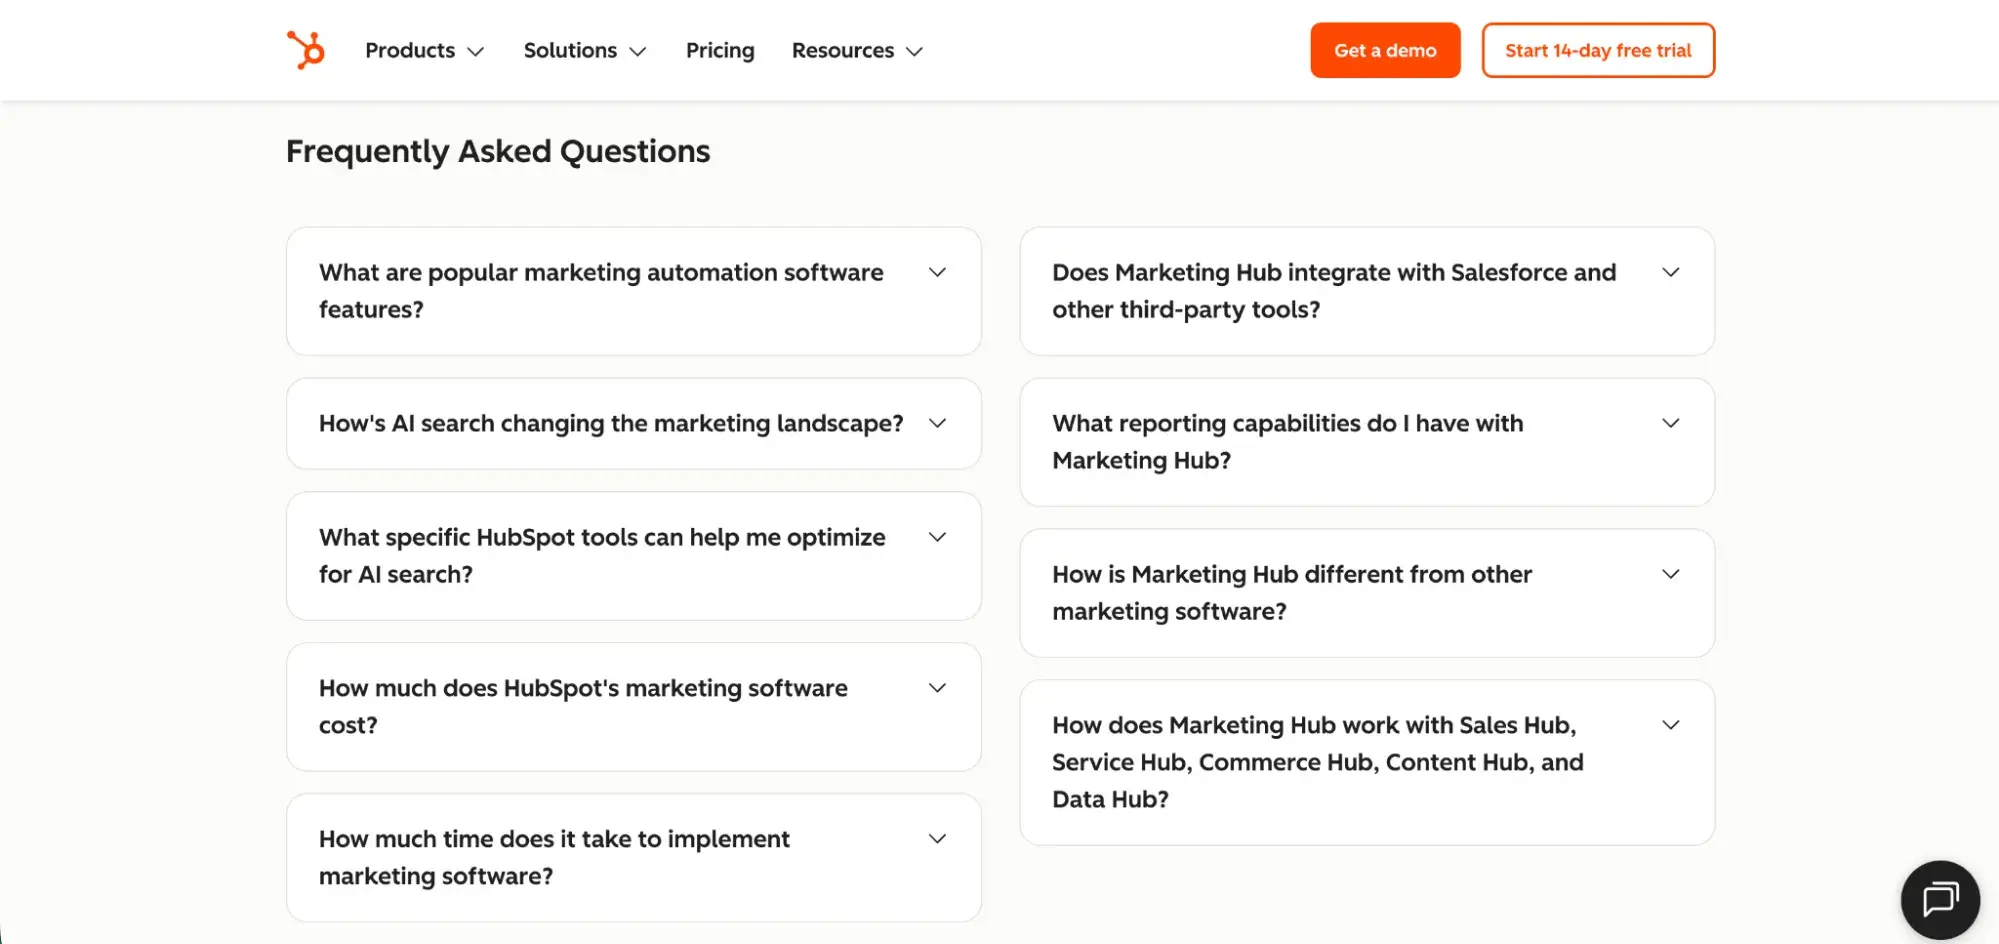The width and height of the screenshot is (1999, 944).
Task: Click the Get a demo button
Action: coord(1385,50)
